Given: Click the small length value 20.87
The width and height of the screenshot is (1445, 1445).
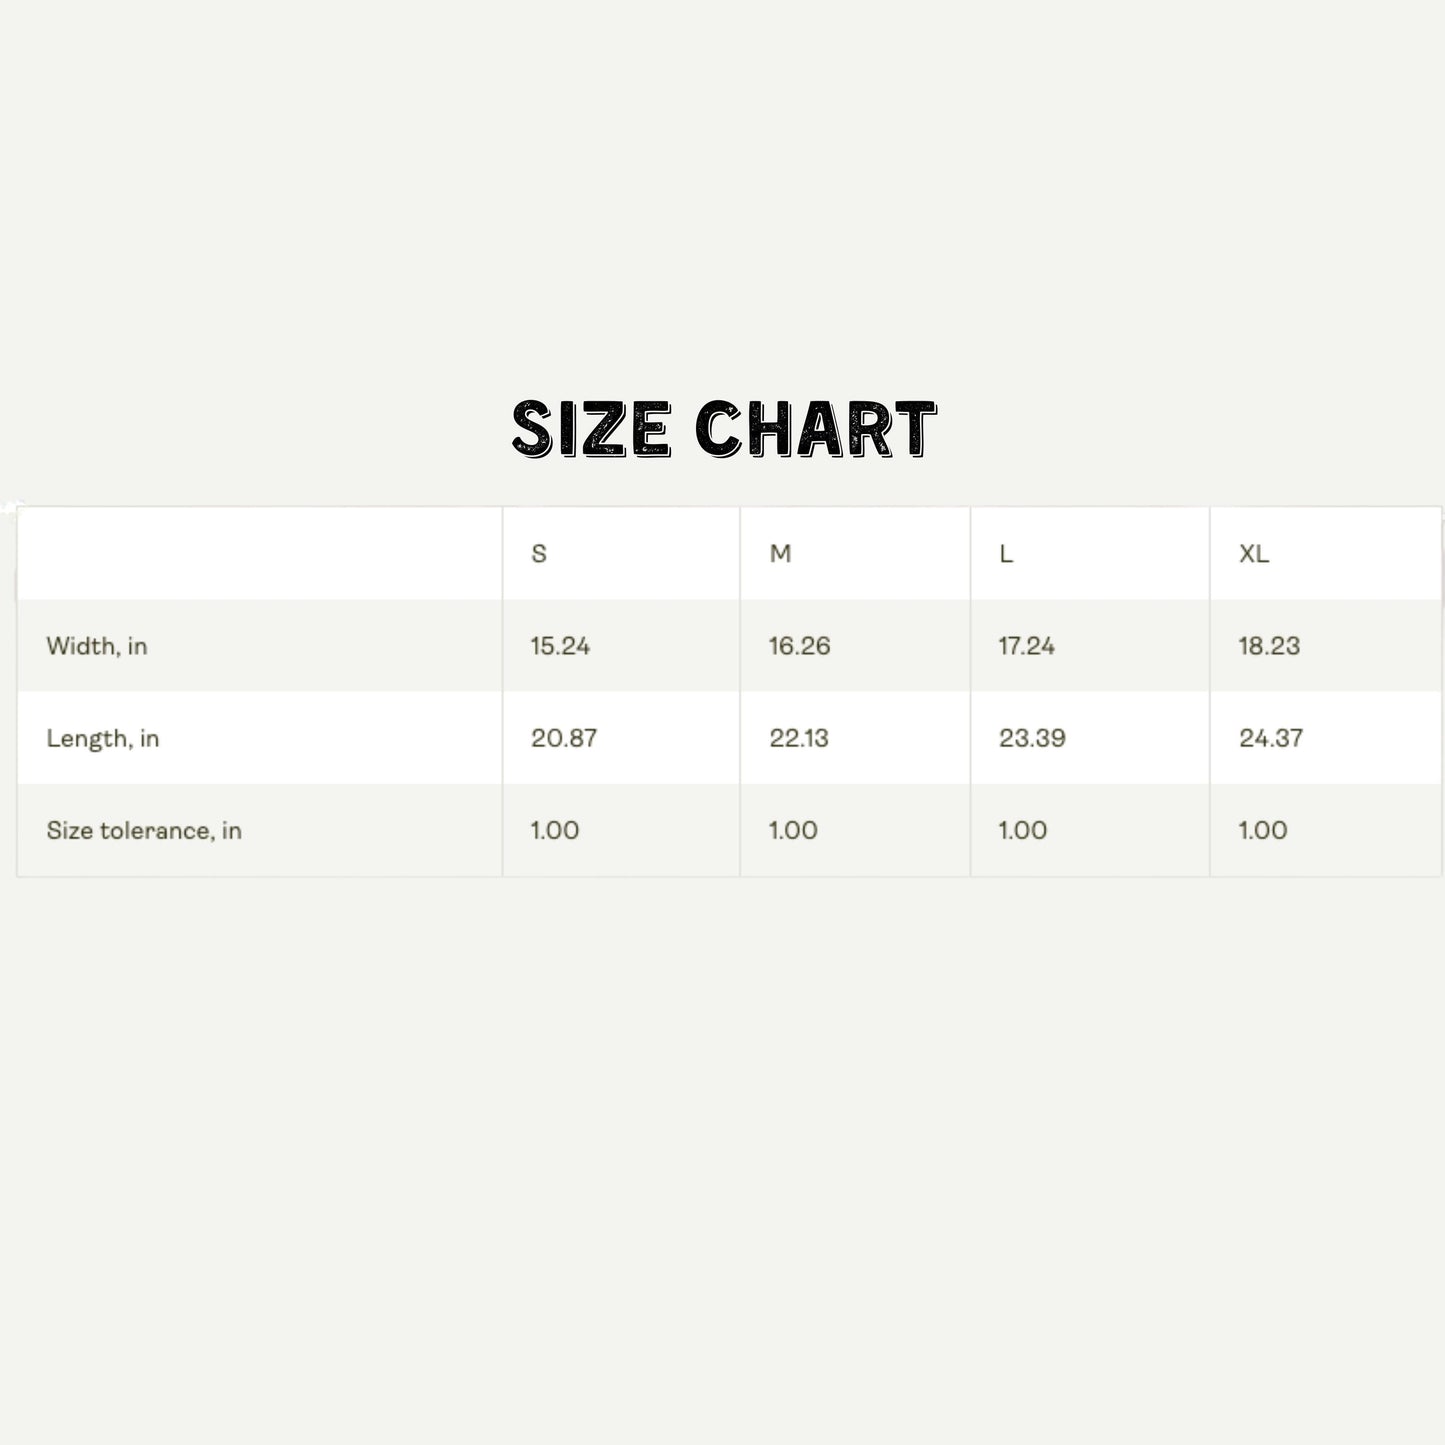Looking at the screenshot, I should 564,739.
